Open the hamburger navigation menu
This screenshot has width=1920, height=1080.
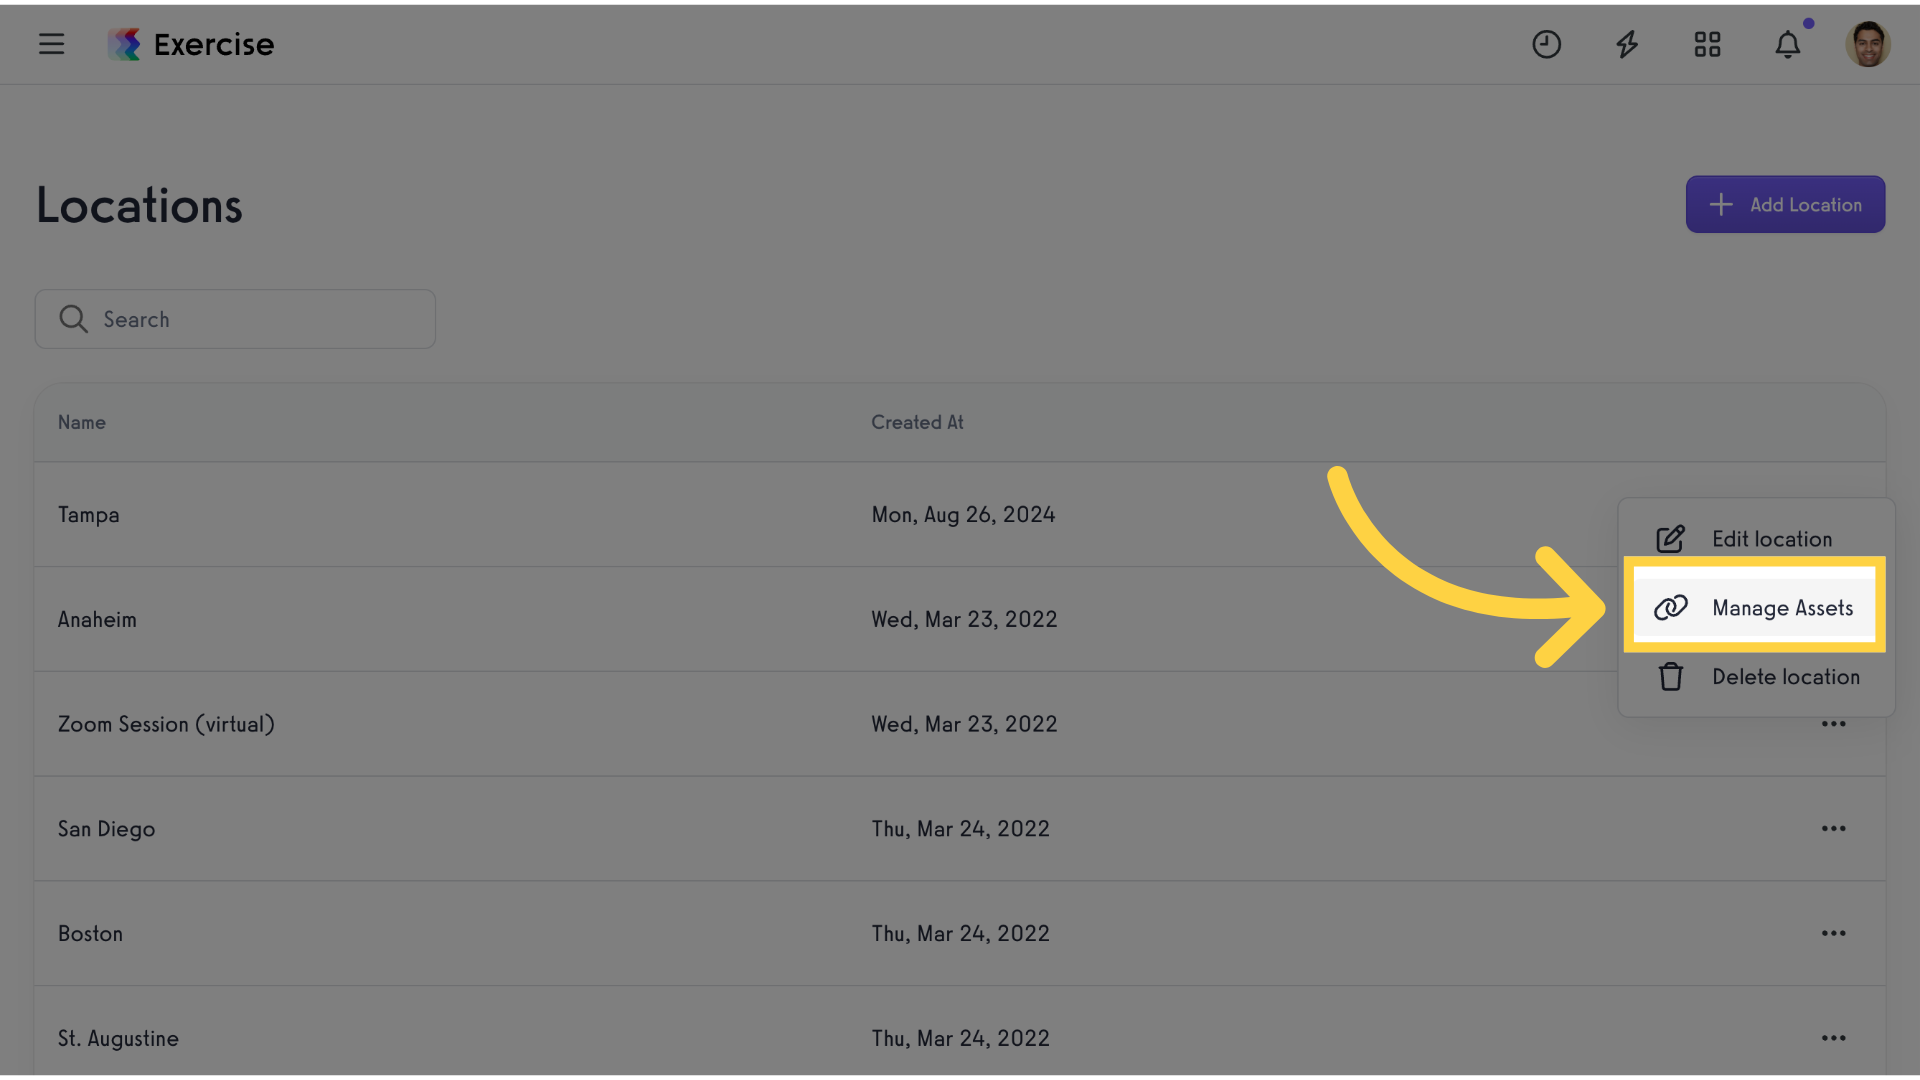[51, 44]
